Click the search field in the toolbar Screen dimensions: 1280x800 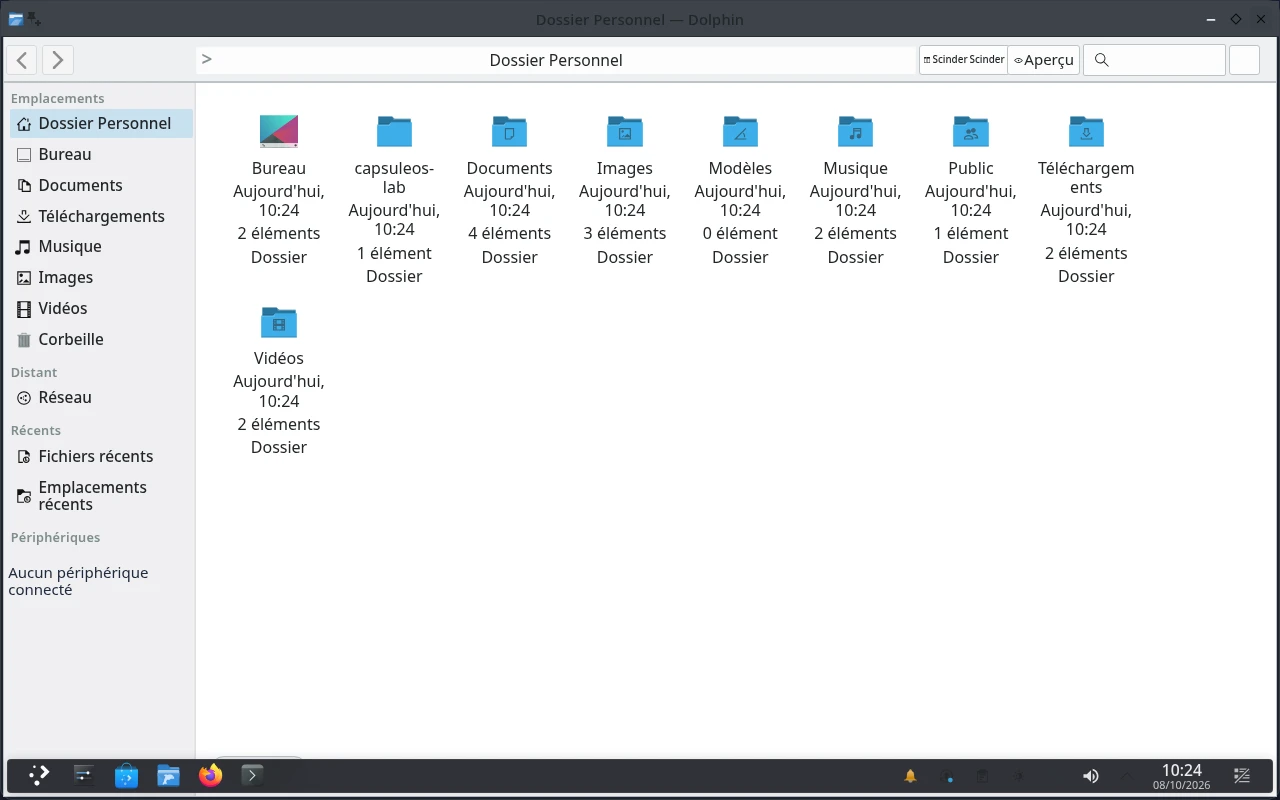pyautogui.click(x=1154, y=60)
